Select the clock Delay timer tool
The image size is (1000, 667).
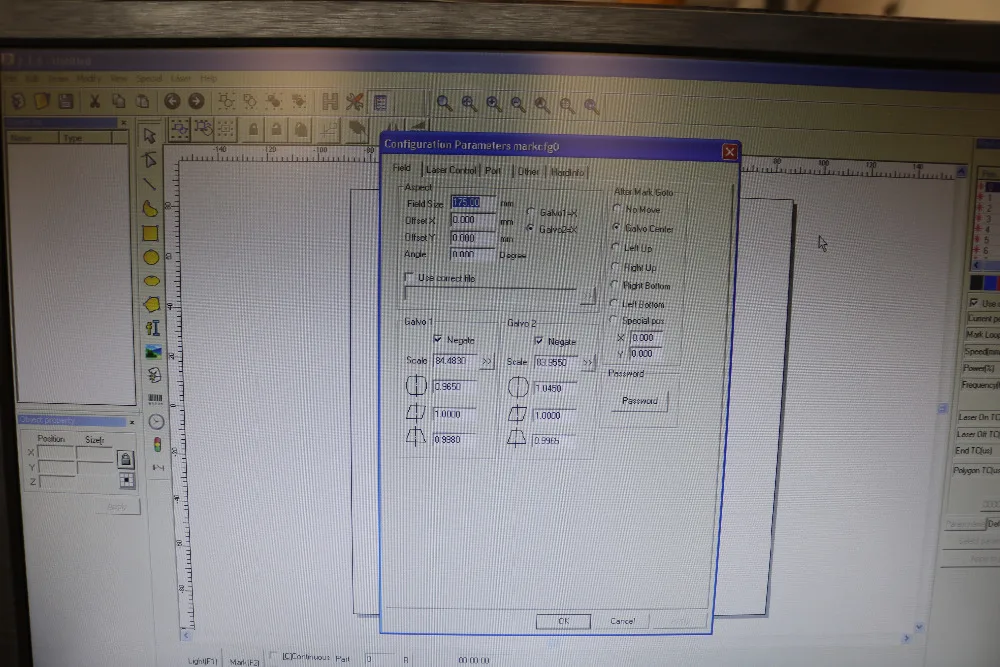click(156, 421)
